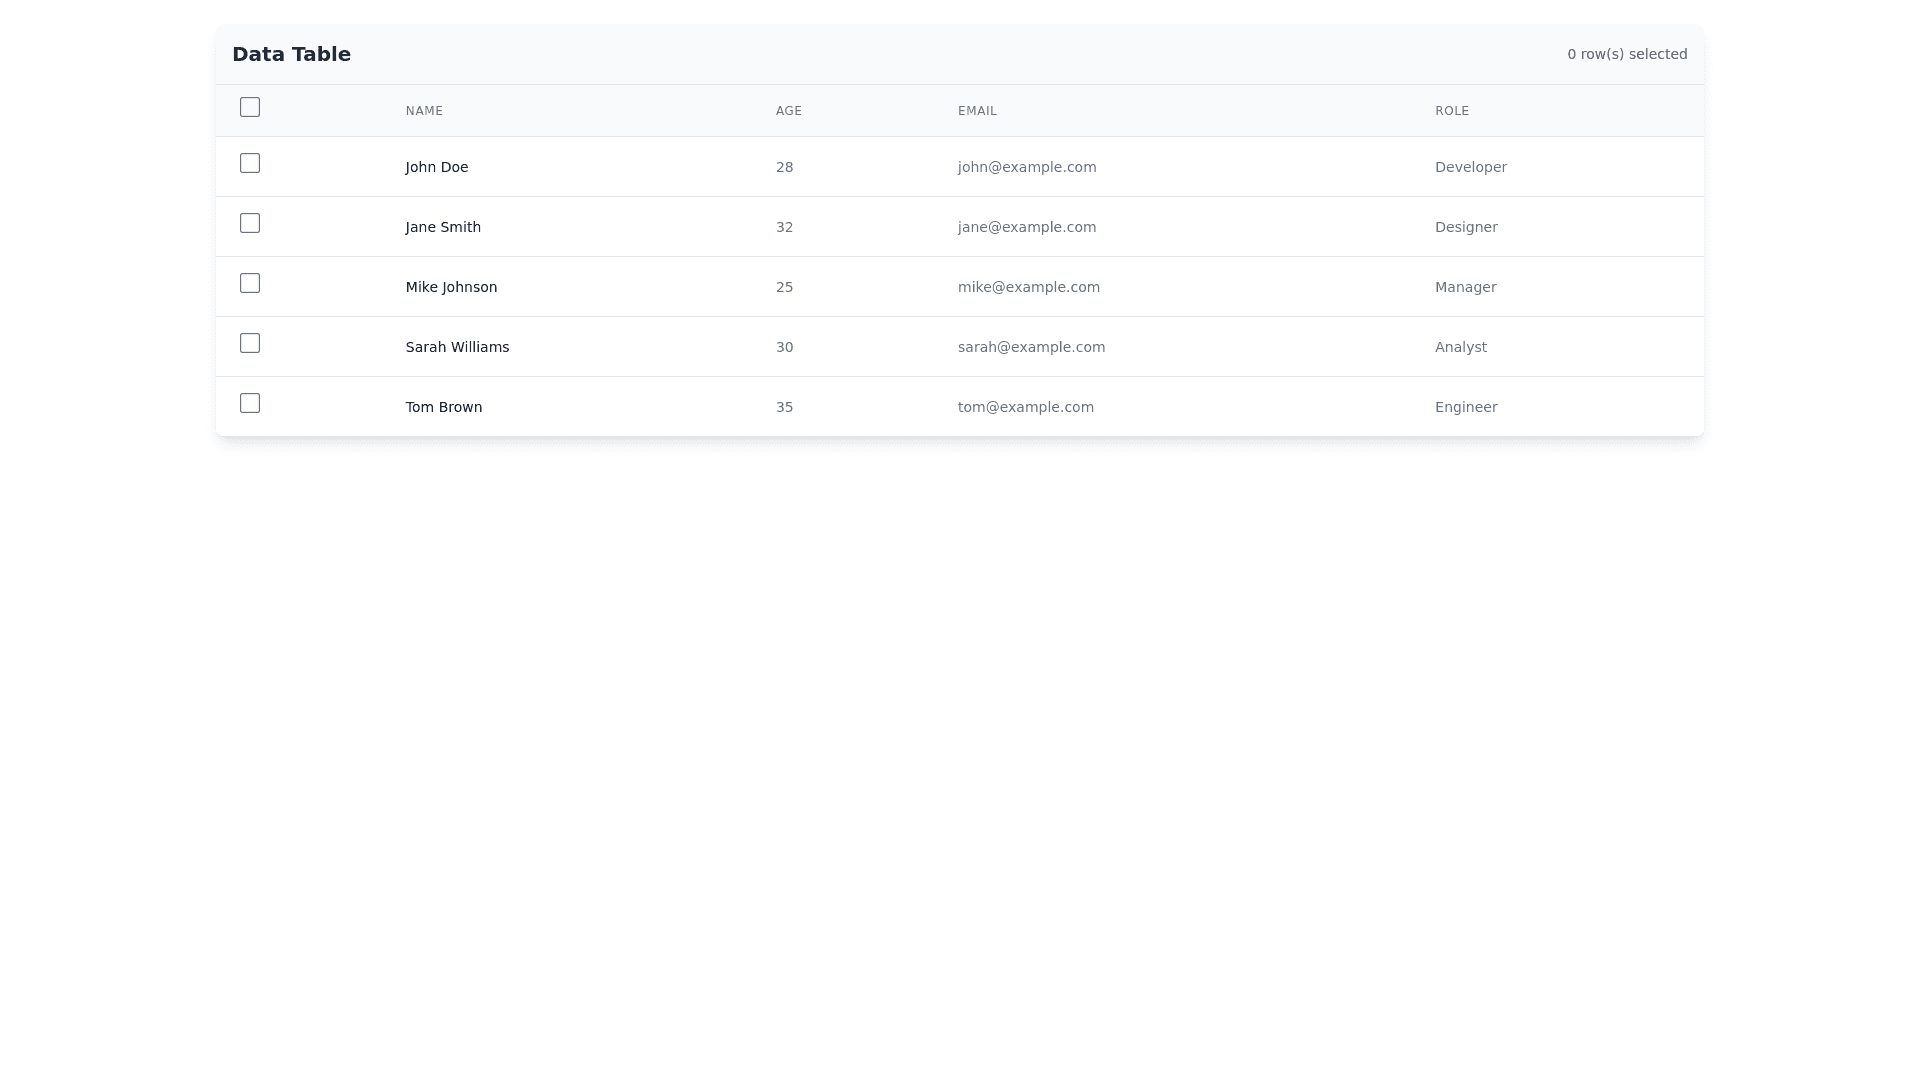
Task: Click jane@example.com email cell
Action: pyautogui.click(x=1026, y=227)
